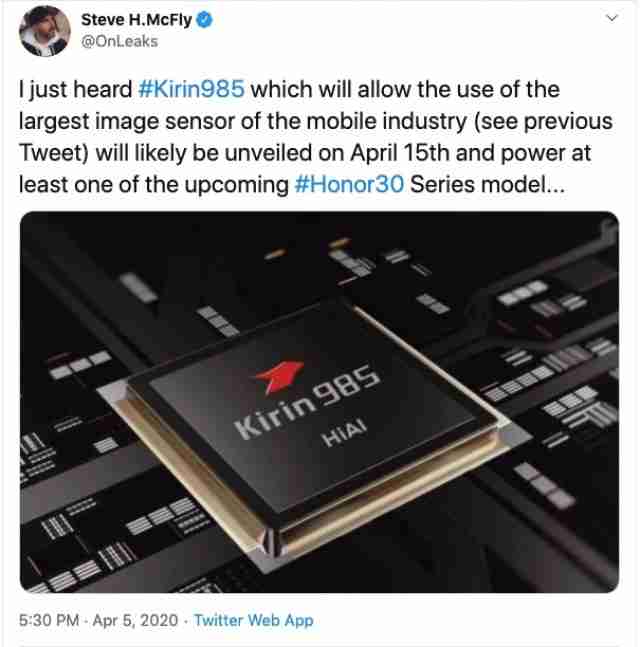Open the Twitter Web App source link
This screenshot has width=640, height=647.
253,620
